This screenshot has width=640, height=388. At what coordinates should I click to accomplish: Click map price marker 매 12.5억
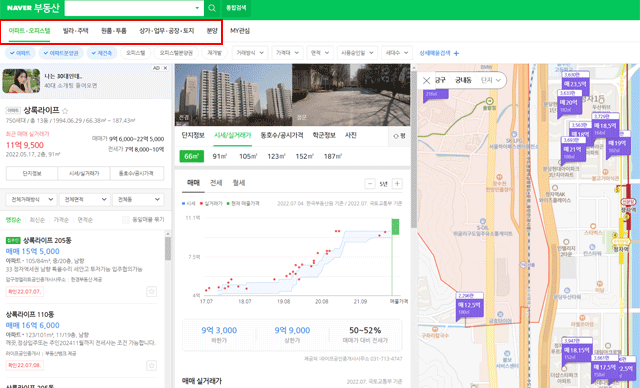tap(469, 305)
